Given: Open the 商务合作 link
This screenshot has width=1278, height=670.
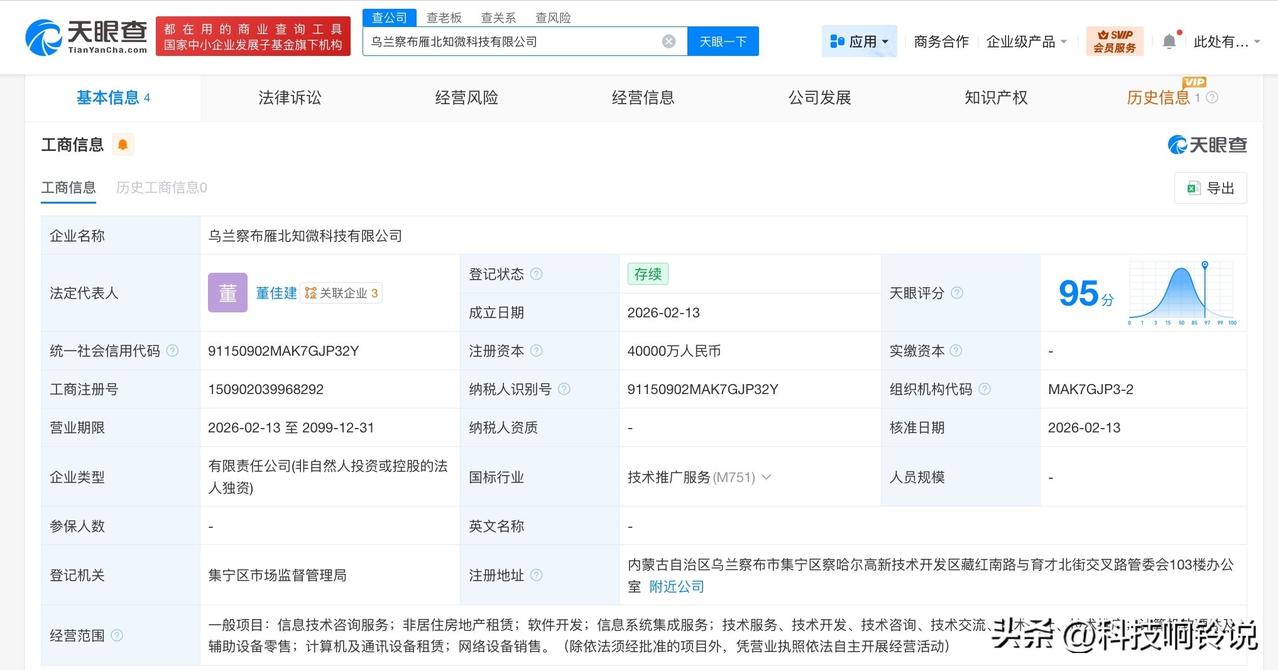Looking at the screenshot, I should coord(941,41).
